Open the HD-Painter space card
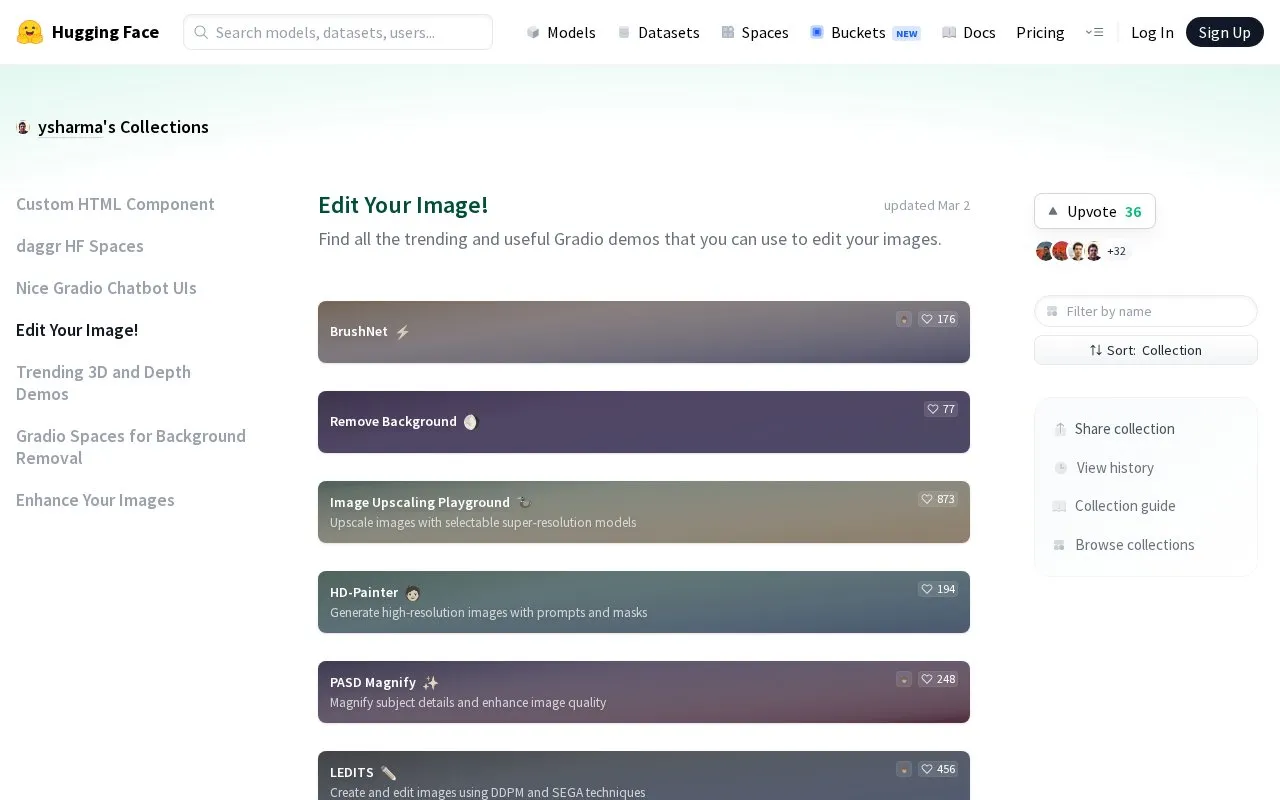The height and width of the screenshot is (800, 1280). click(644, 602)
